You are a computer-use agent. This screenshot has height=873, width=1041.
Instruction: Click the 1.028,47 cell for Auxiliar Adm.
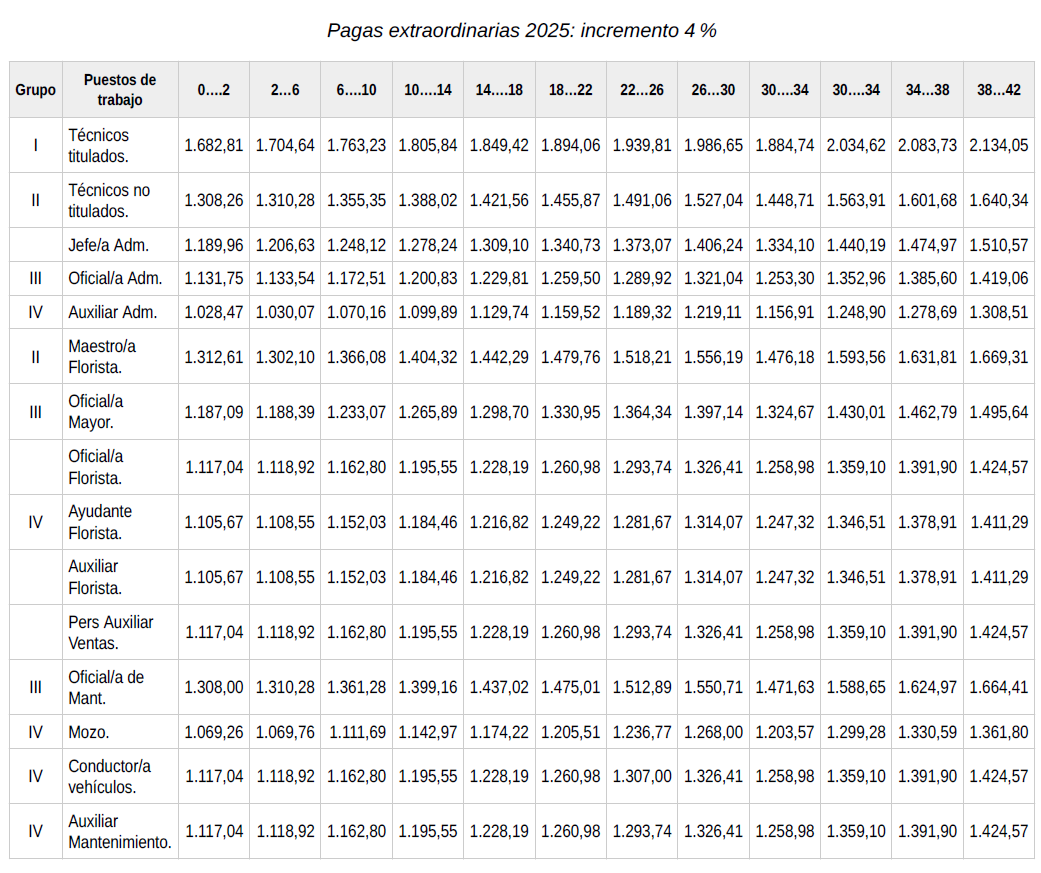[x=214, y=312]
